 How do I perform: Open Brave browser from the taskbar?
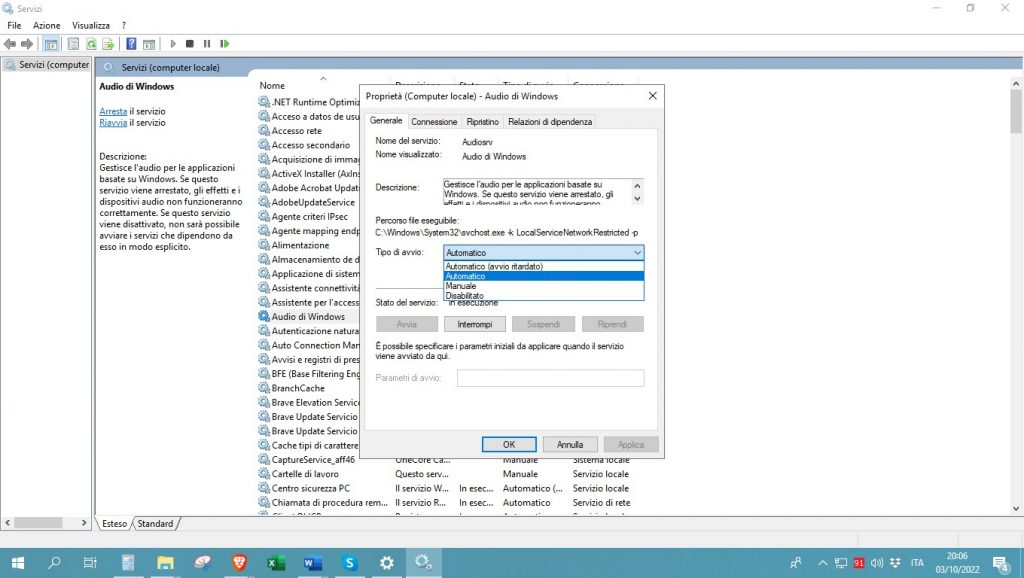239,563
